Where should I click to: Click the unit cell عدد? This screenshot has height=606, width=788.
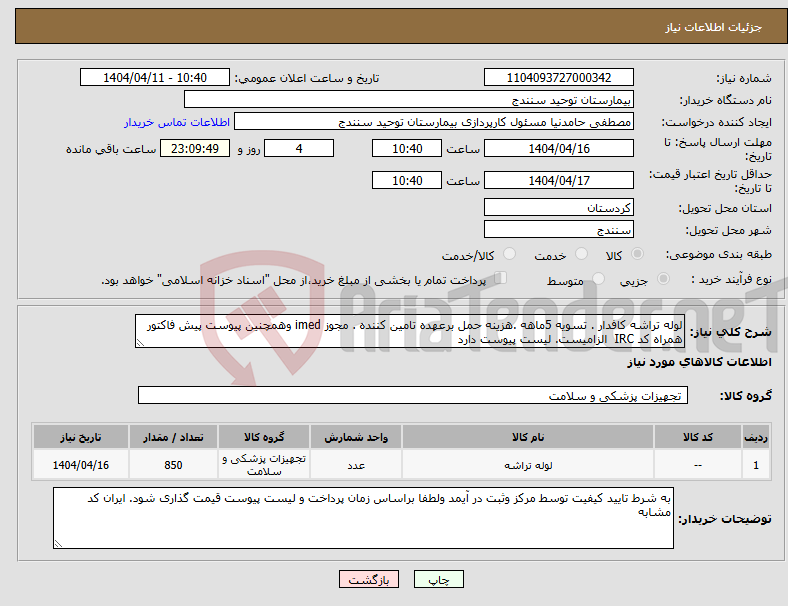356,465
